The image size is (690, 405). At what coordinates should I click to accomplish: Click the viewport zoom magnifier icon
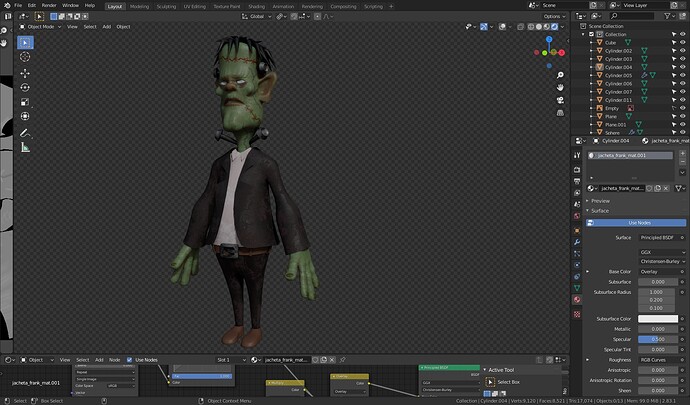click(x=560, y=75)
